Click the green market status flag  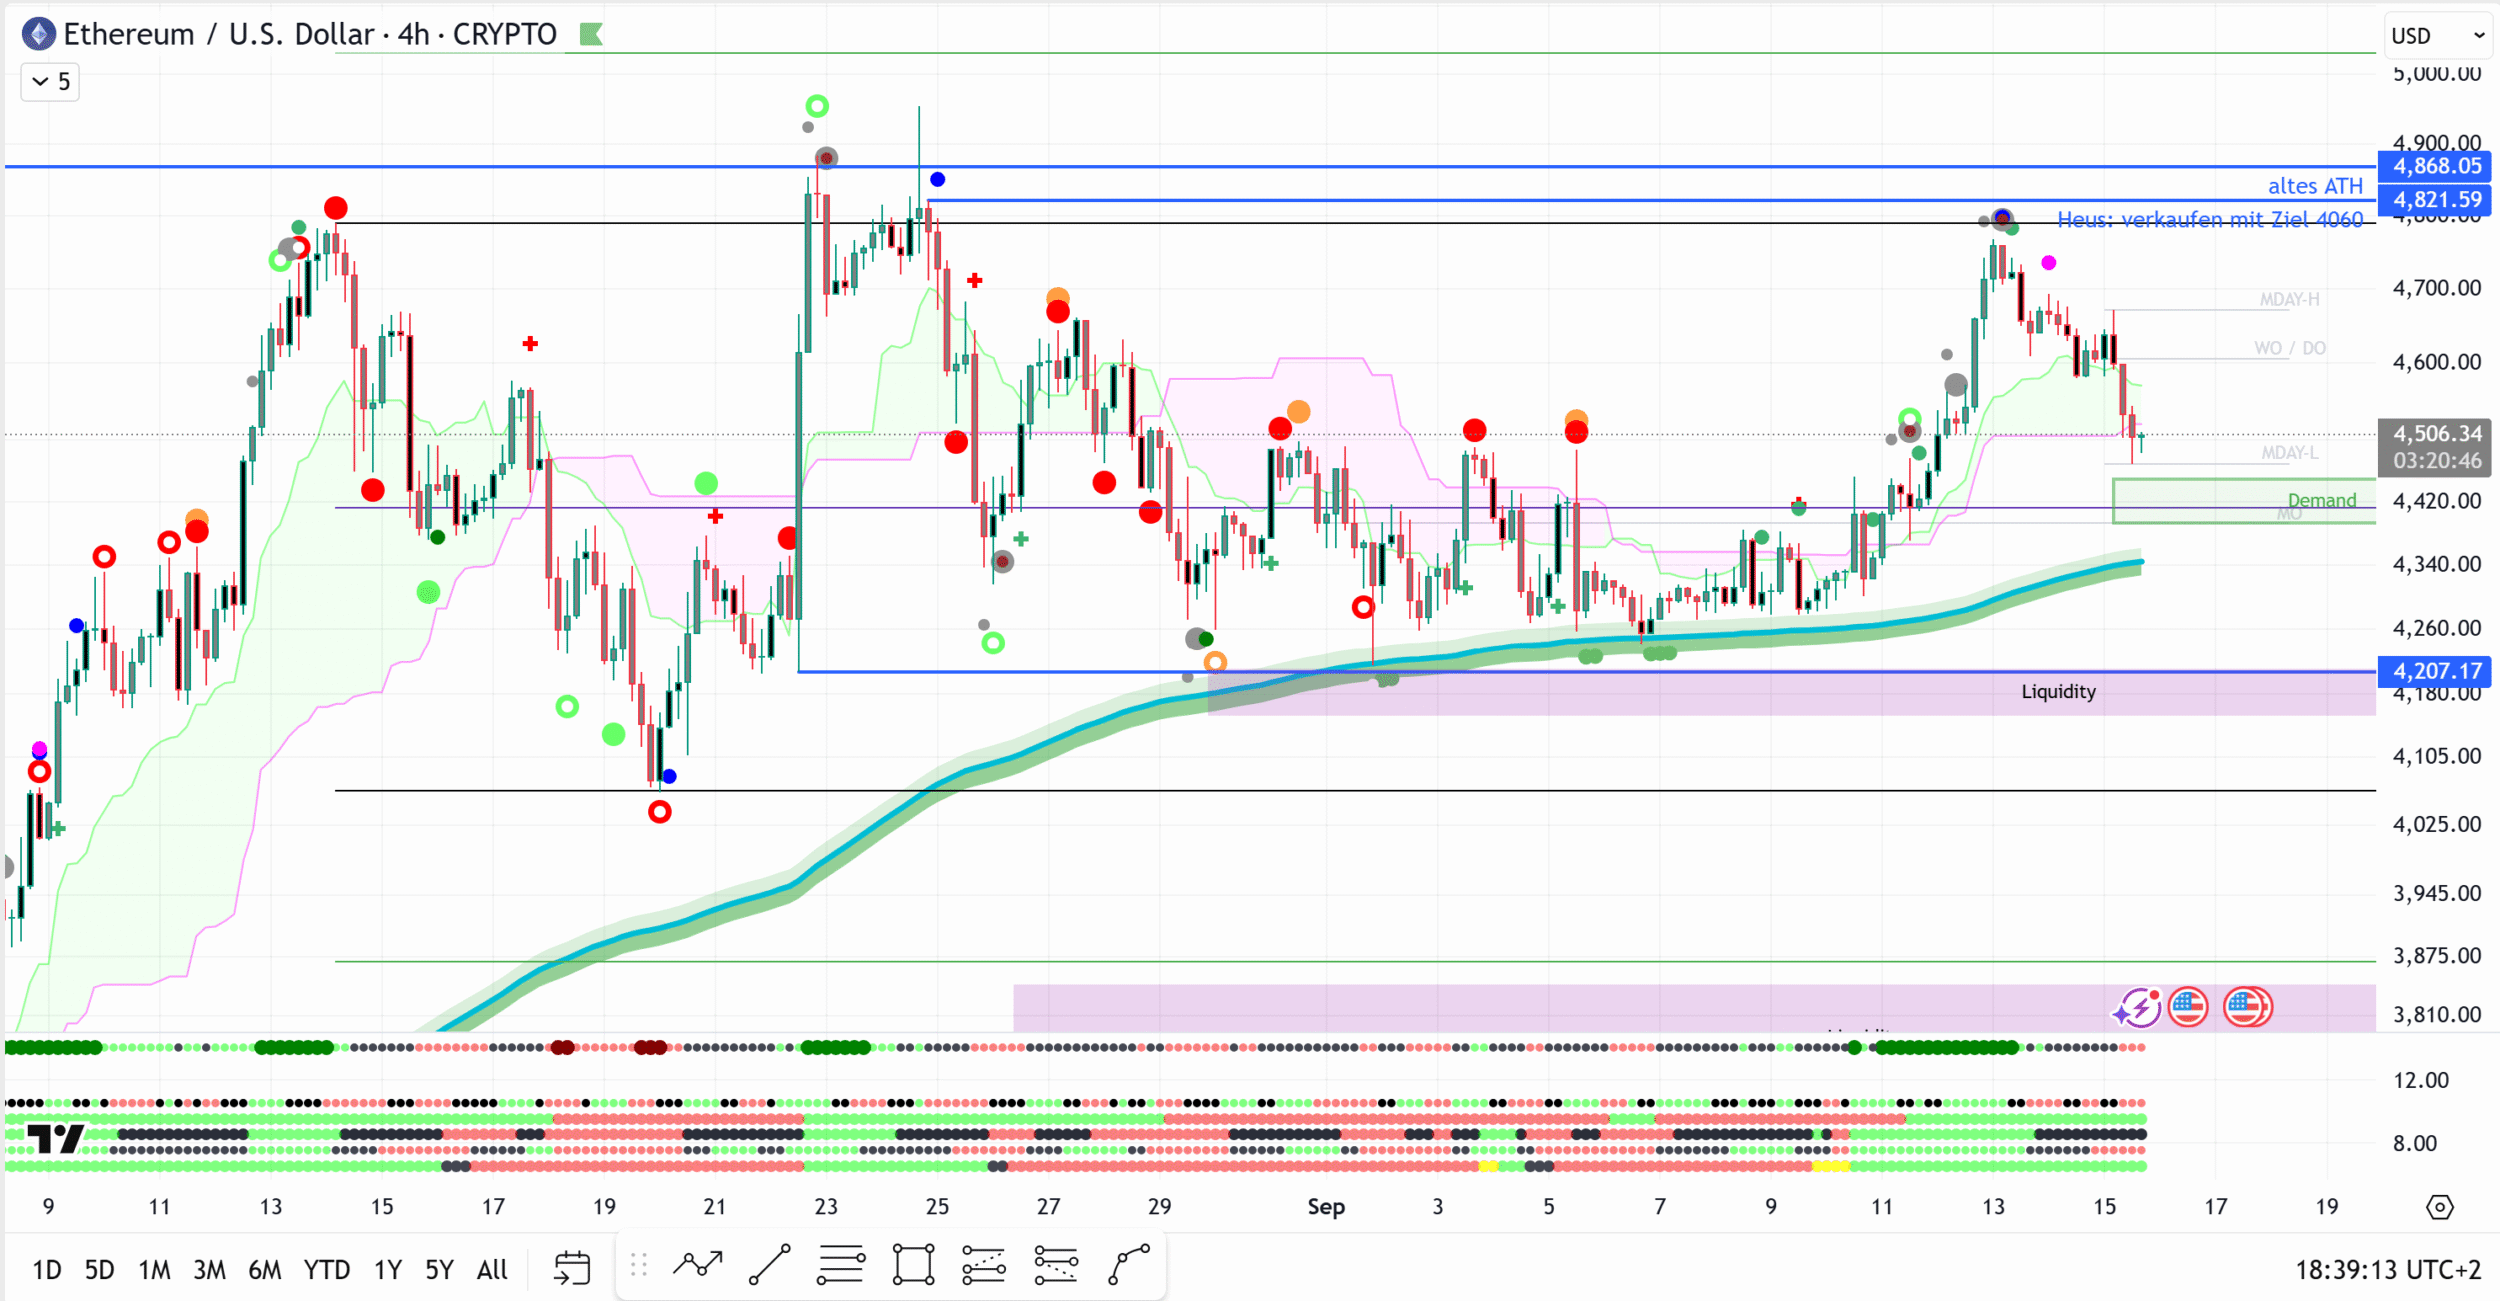591,35
